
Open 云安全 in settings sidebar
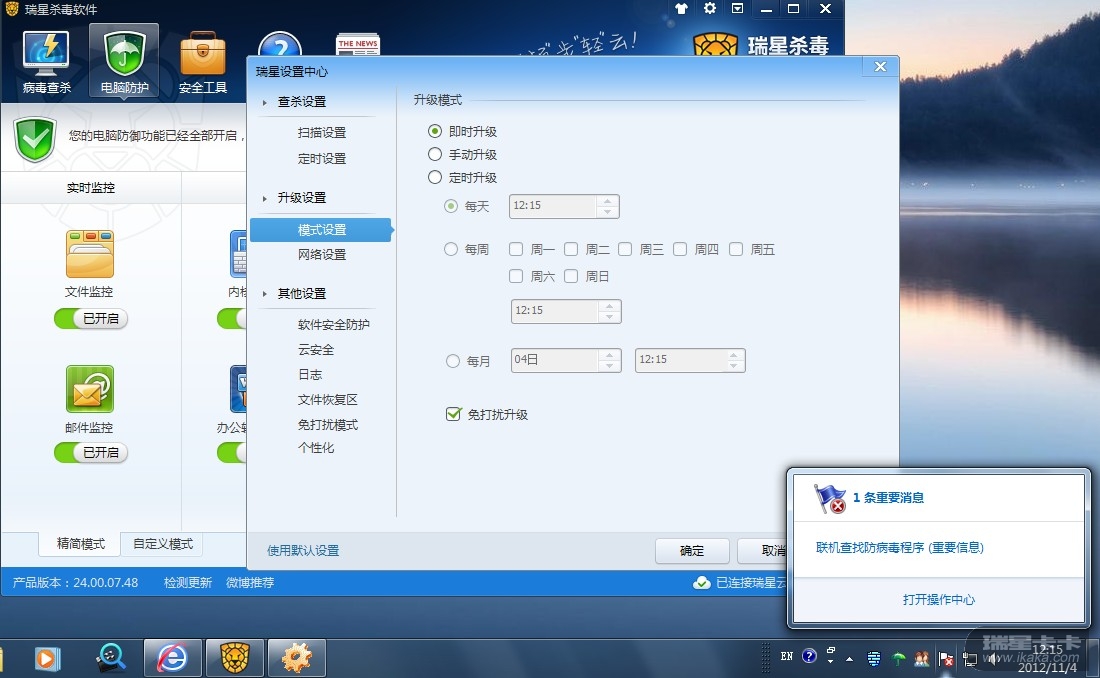[x=316, y=350]
